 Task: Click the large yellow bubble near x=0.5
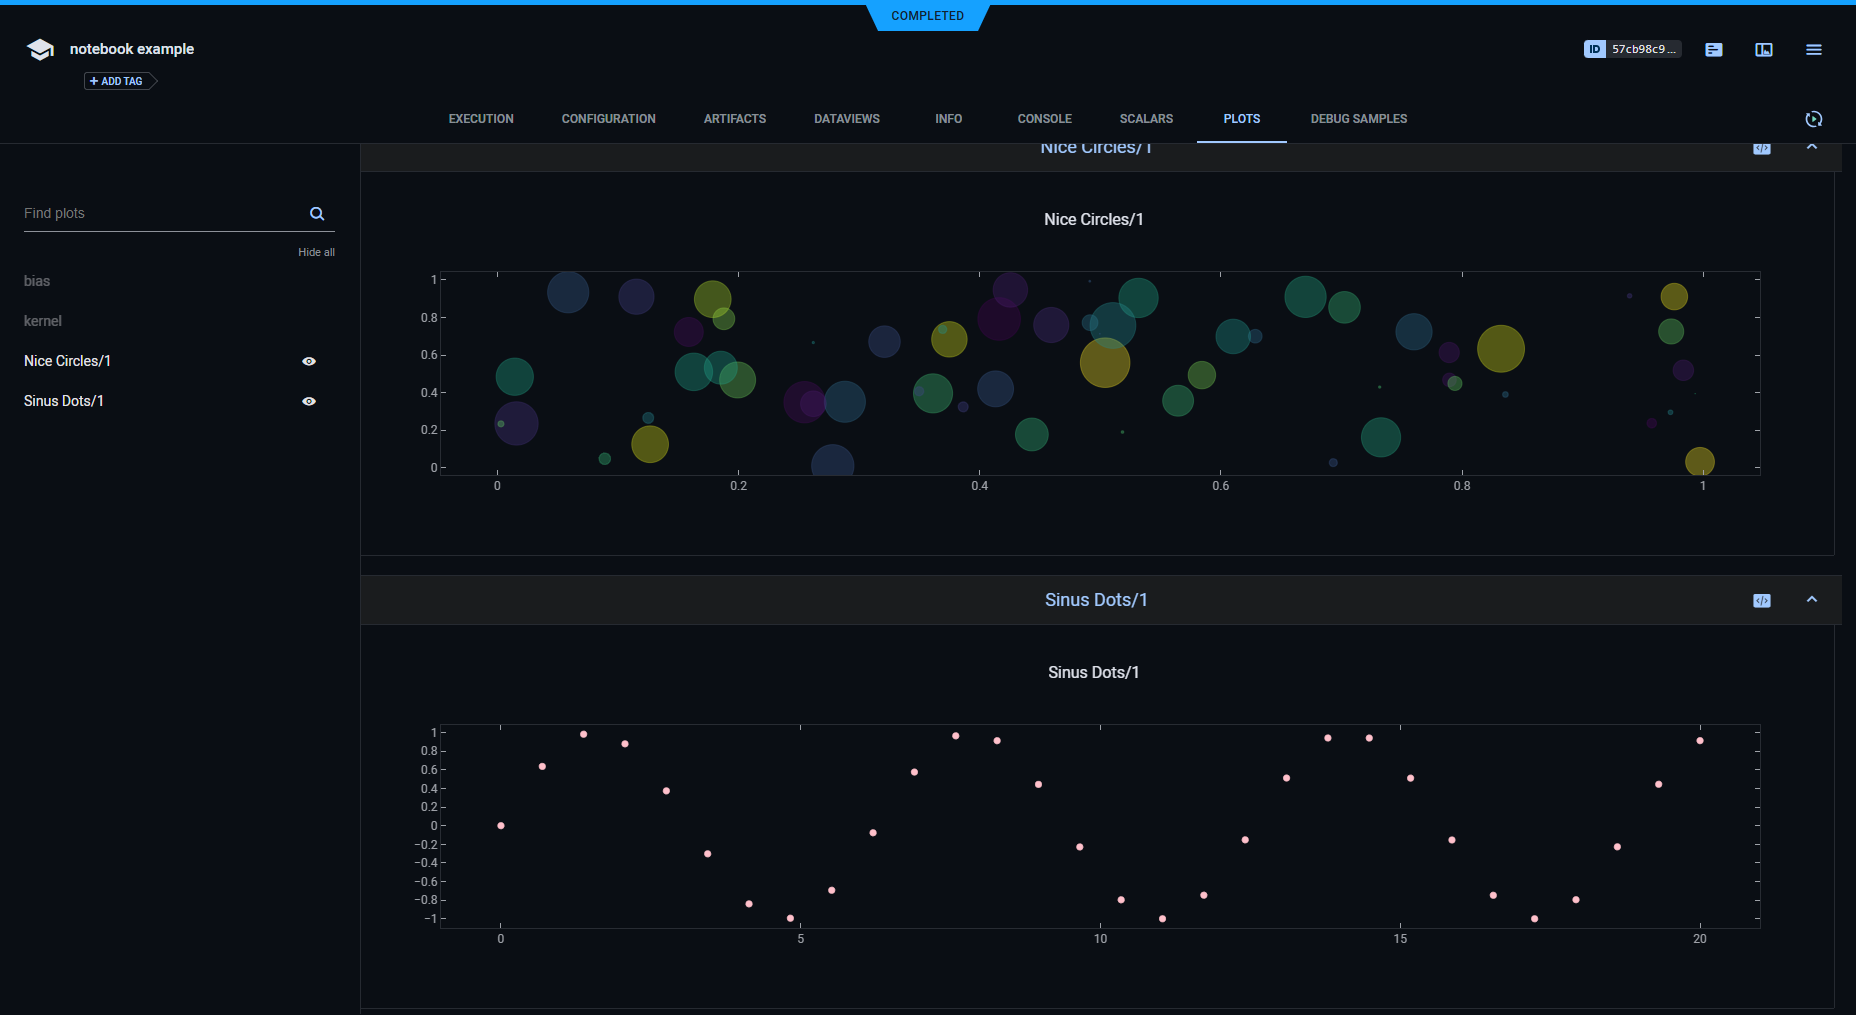click(1104, 363)
